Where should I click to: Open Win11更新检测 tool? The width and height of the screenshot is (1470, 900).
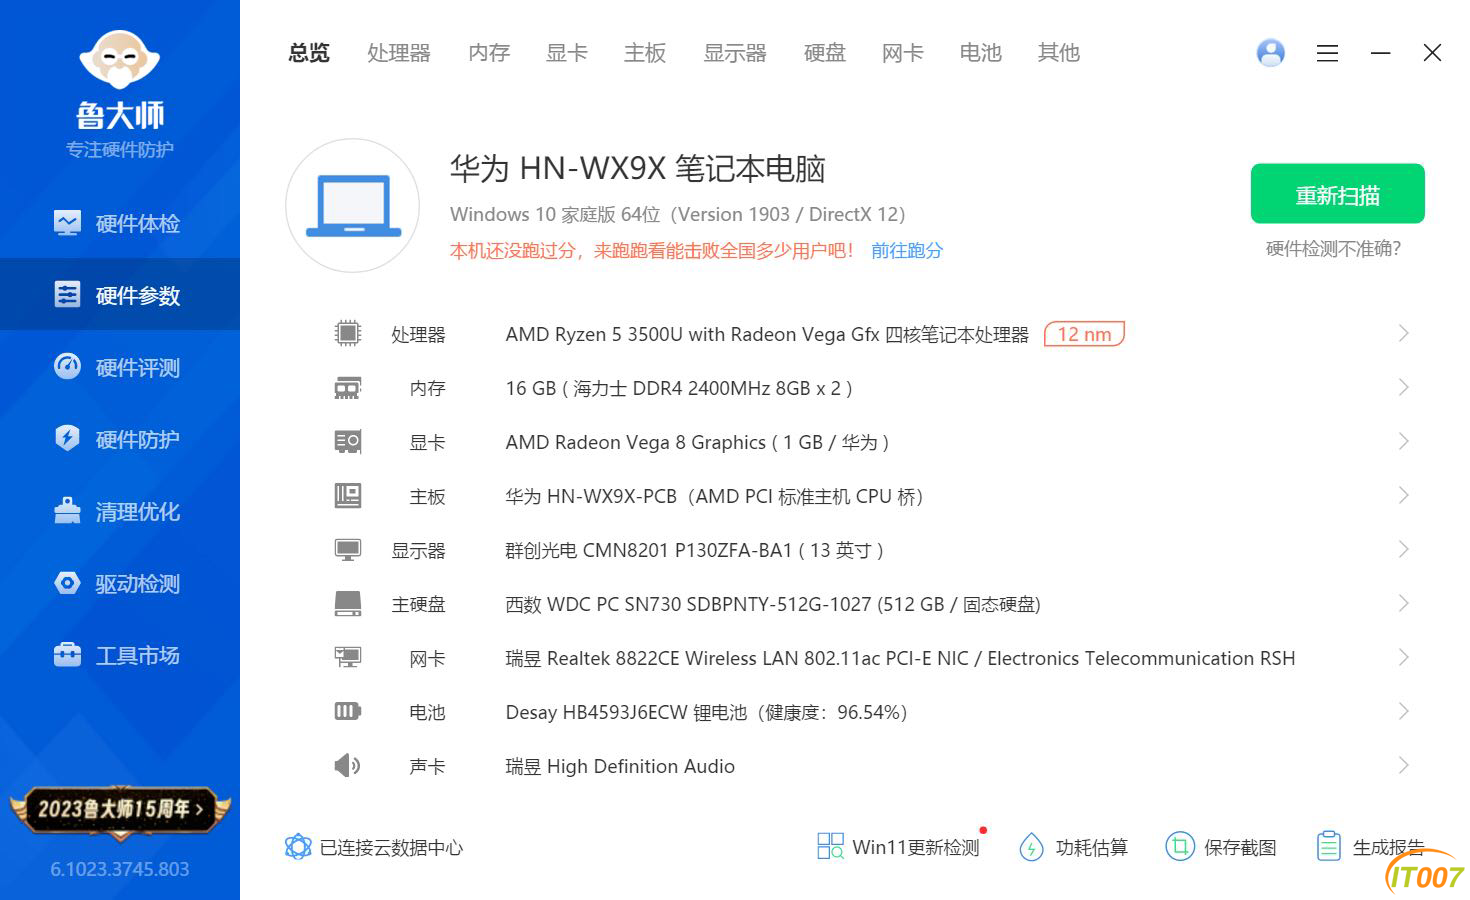tap(898, 848)
